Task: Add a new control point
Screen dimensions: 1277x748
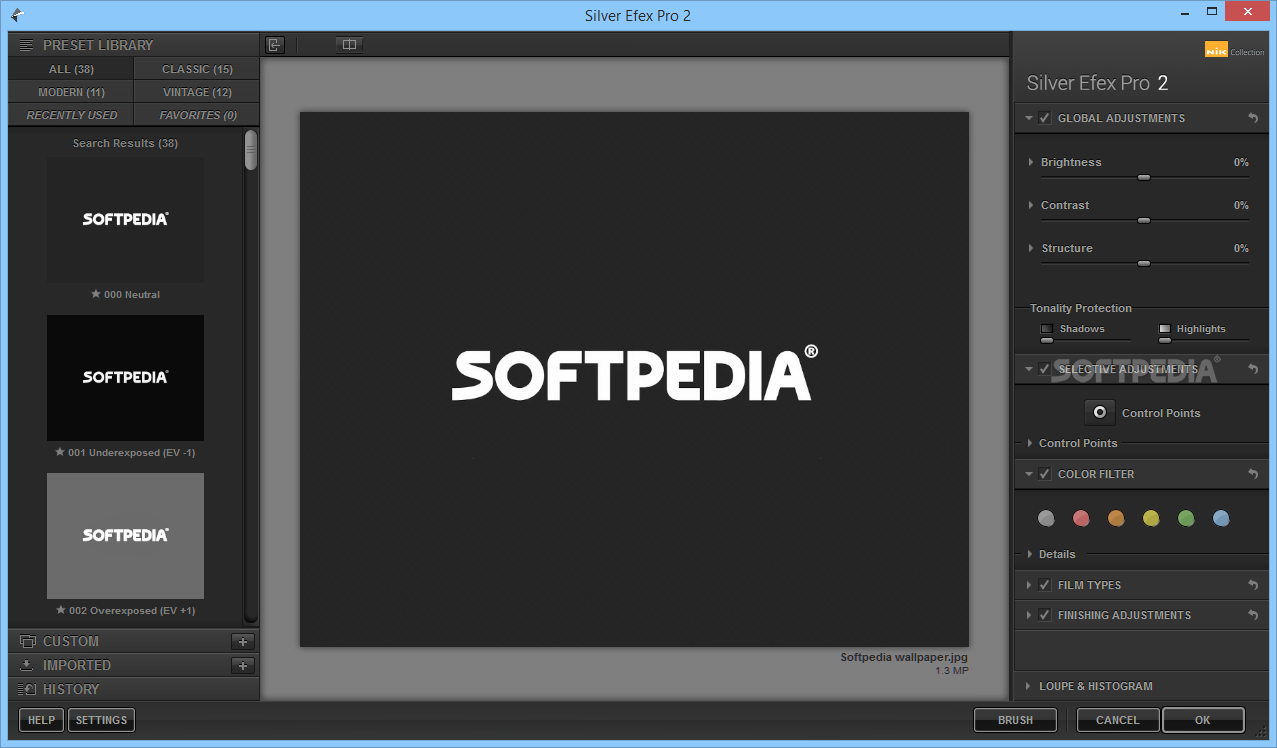Action: pyautogui.click(x=1099, y=412)
